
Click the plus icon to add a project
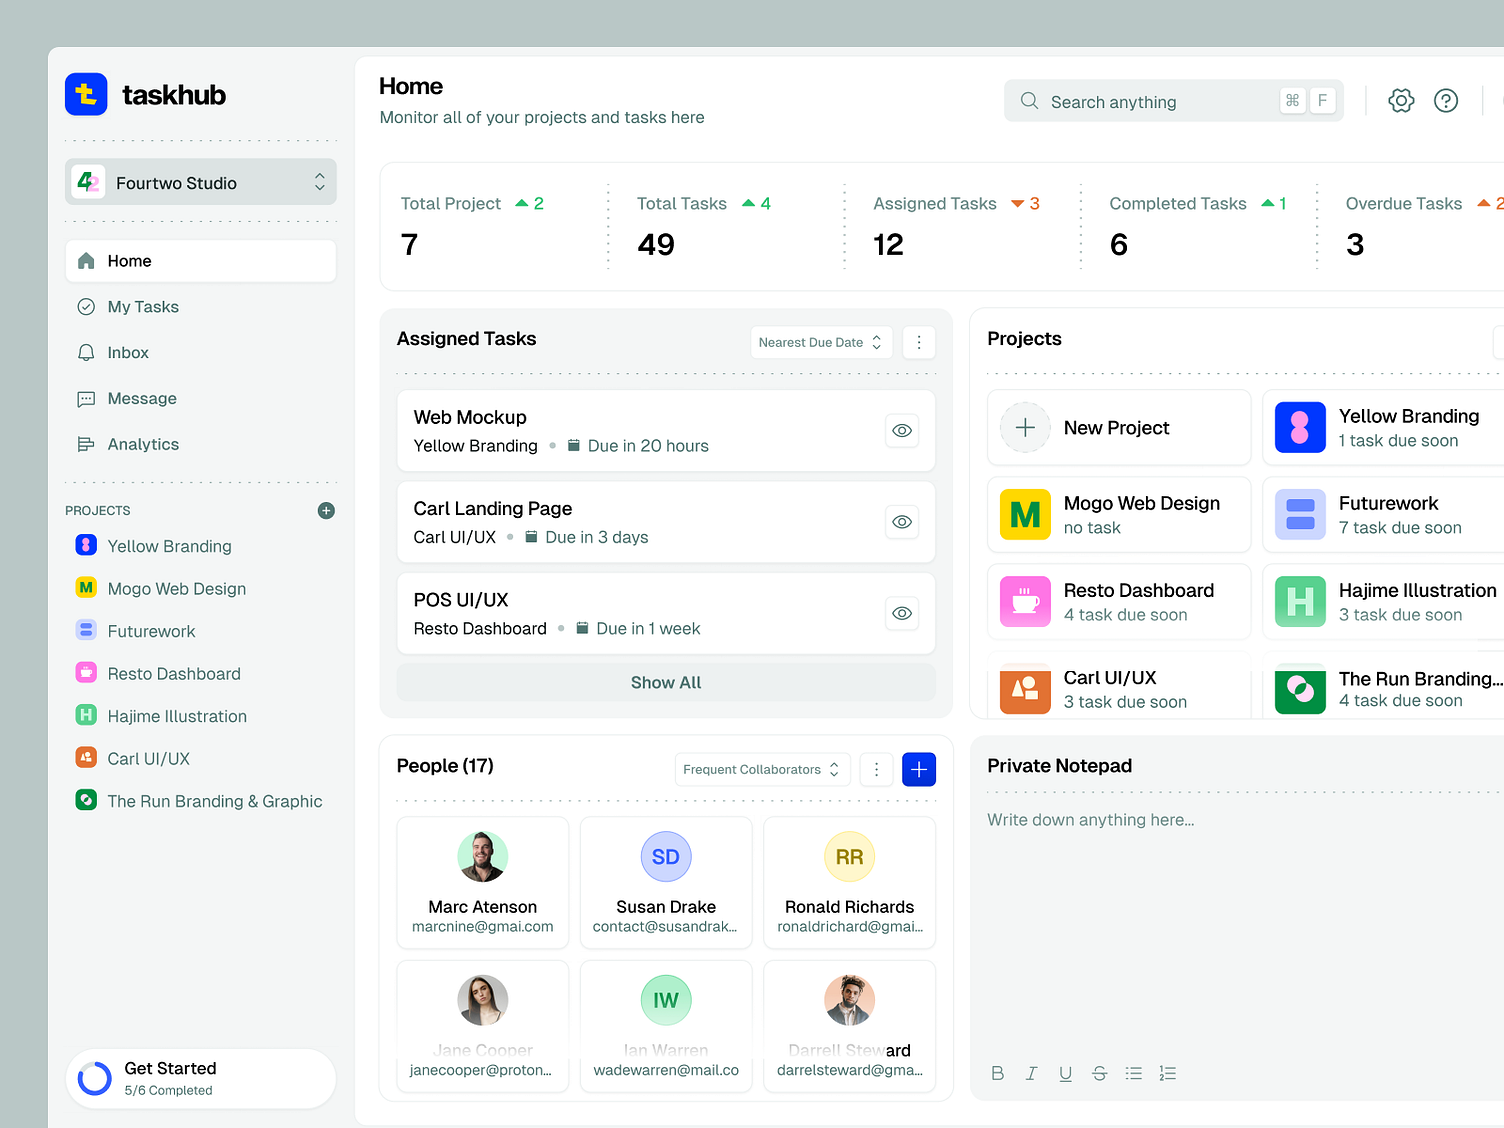coord(326,510)
